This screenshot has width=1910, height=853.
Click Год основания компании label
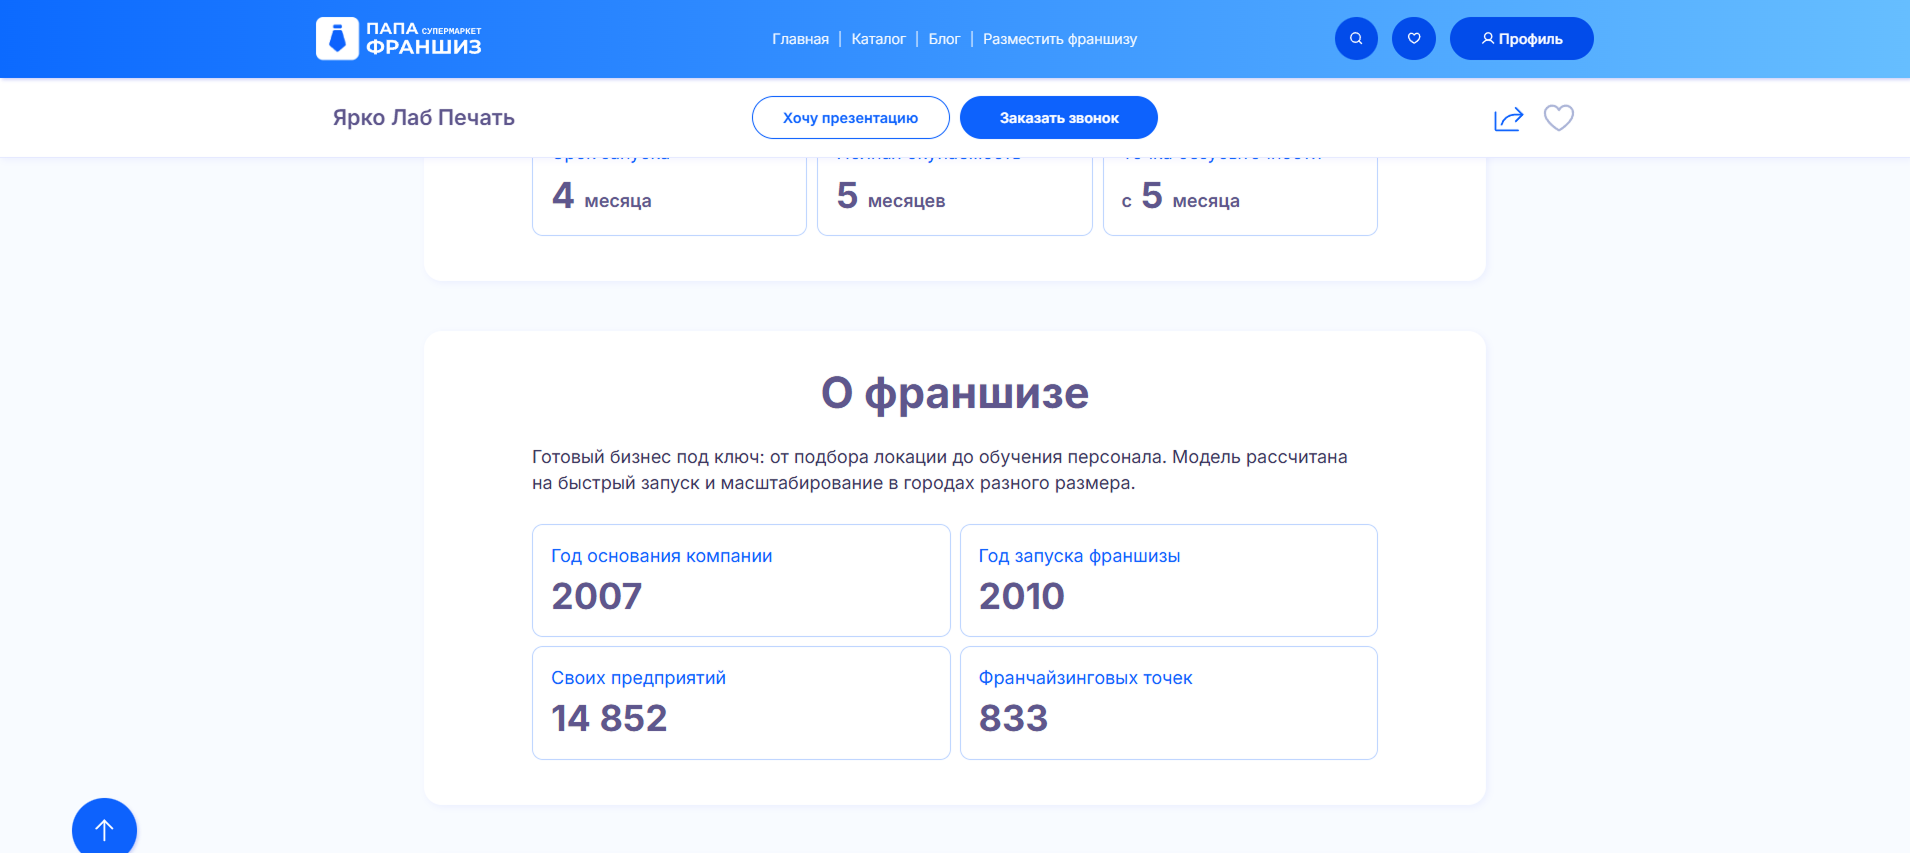[x=662, y=556]
